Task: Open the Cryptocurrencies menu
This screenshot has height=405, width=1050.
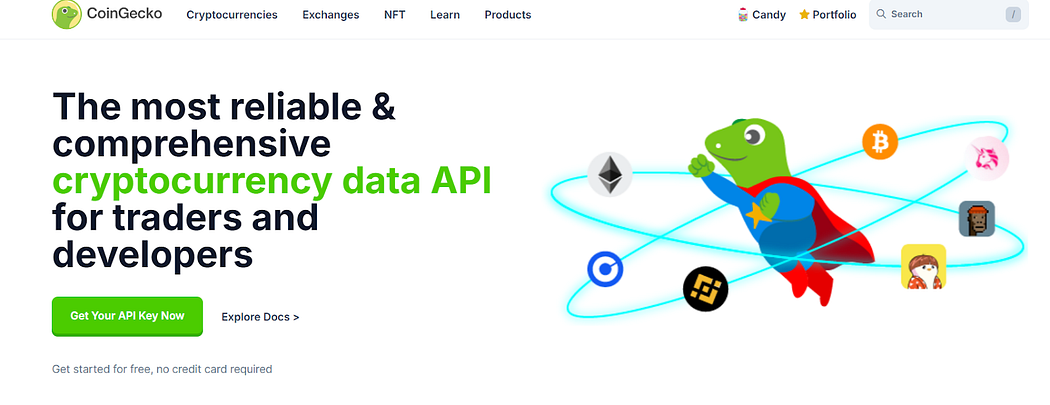Action: pyautogui.click(x=232, y=15)
